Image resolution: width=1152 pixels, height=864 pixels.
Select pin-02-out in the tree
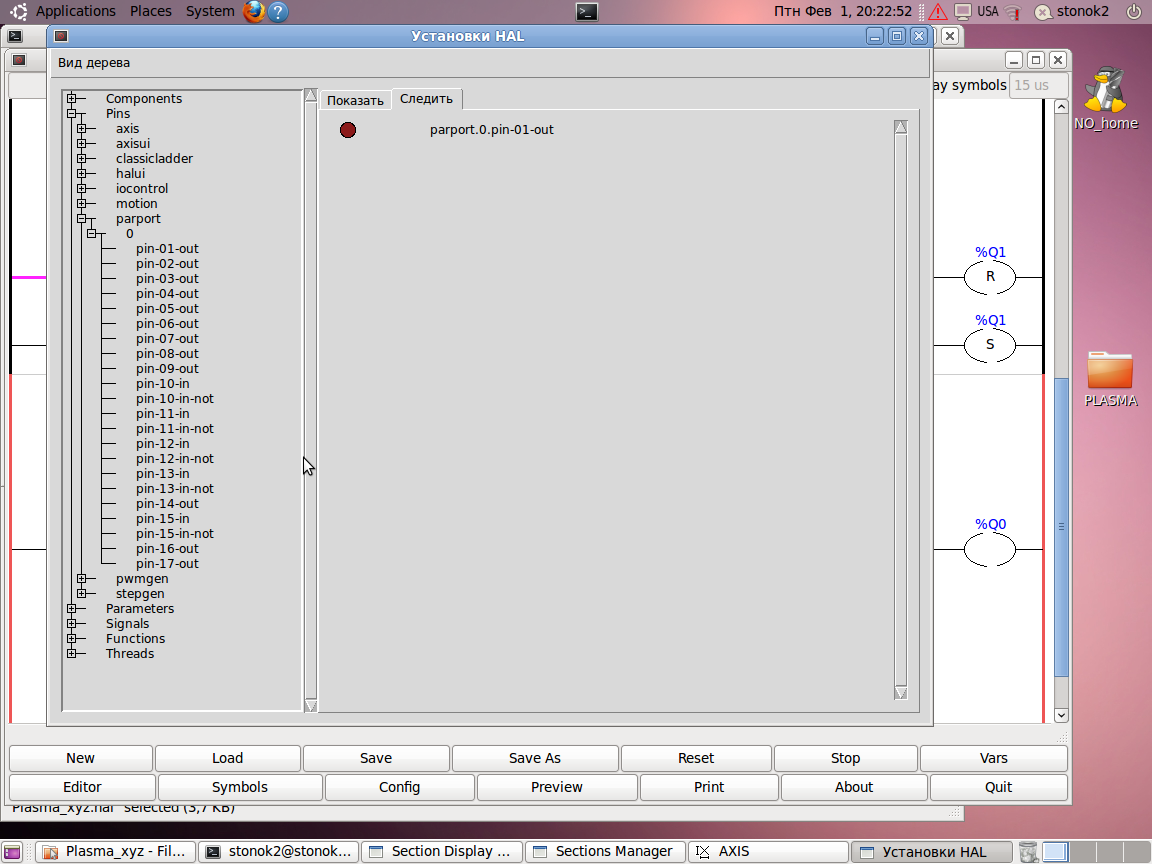coord(168,264)
